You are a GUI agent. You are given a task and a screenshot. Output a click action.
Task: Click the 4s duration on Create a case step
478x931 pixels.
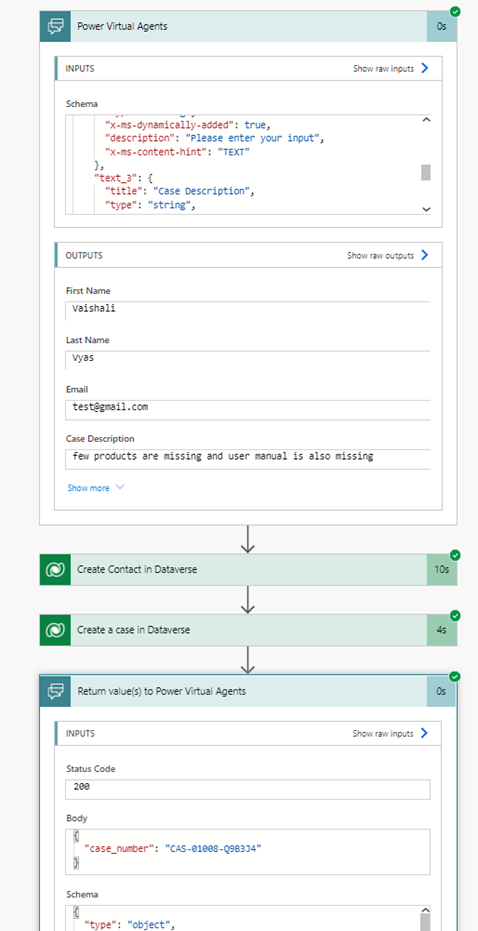pyautogui.click(x=441, y=630)
